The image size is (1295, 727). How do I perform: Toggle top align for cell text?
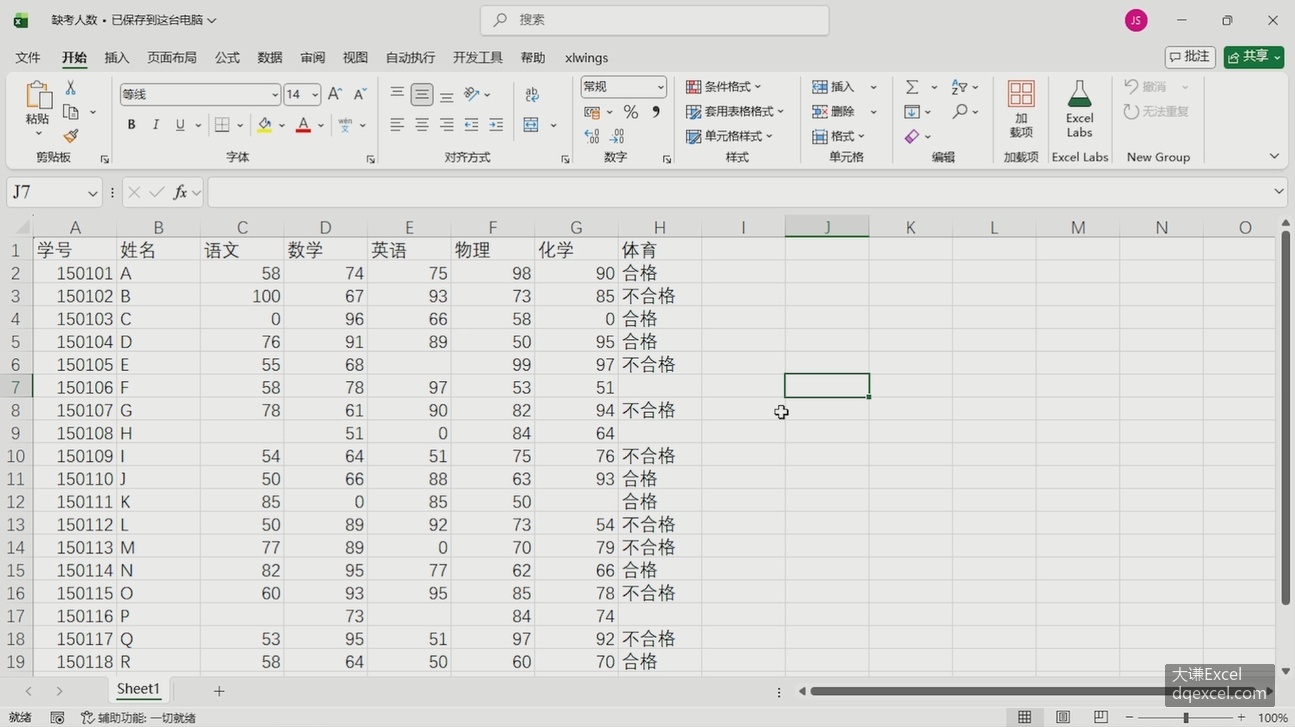397,94
